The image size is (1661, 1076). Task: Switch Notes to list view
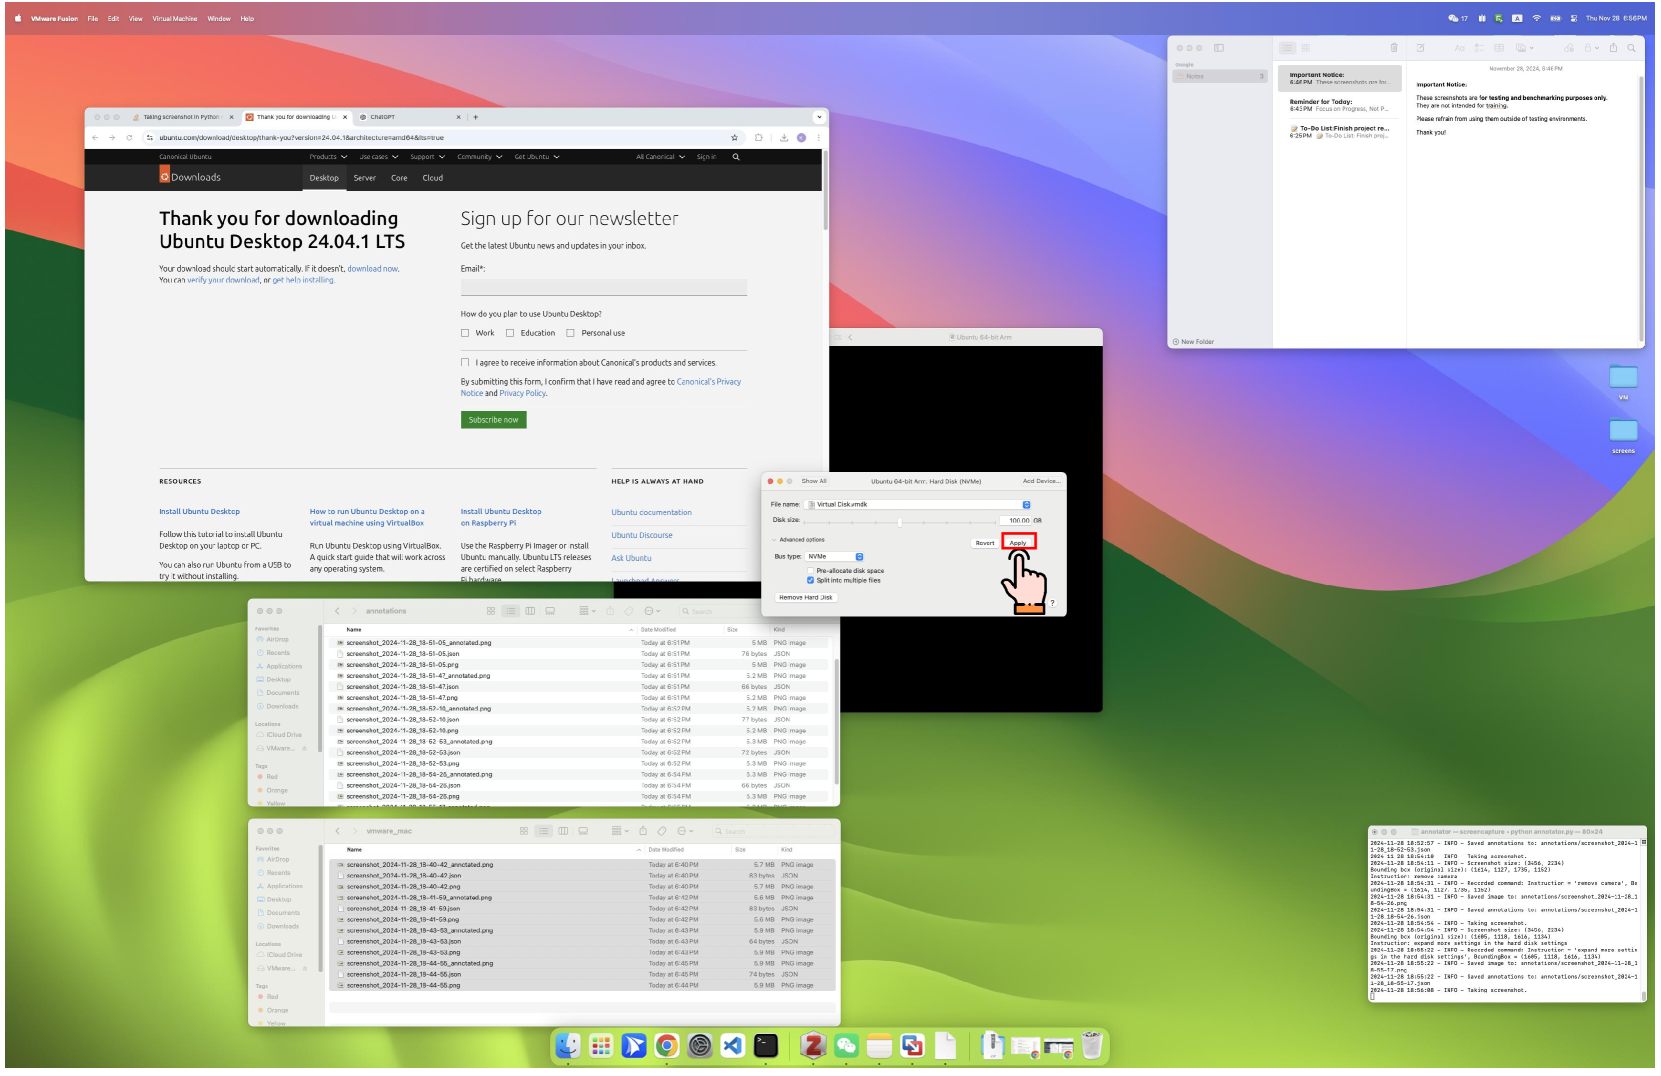(x=1287, y=48)
